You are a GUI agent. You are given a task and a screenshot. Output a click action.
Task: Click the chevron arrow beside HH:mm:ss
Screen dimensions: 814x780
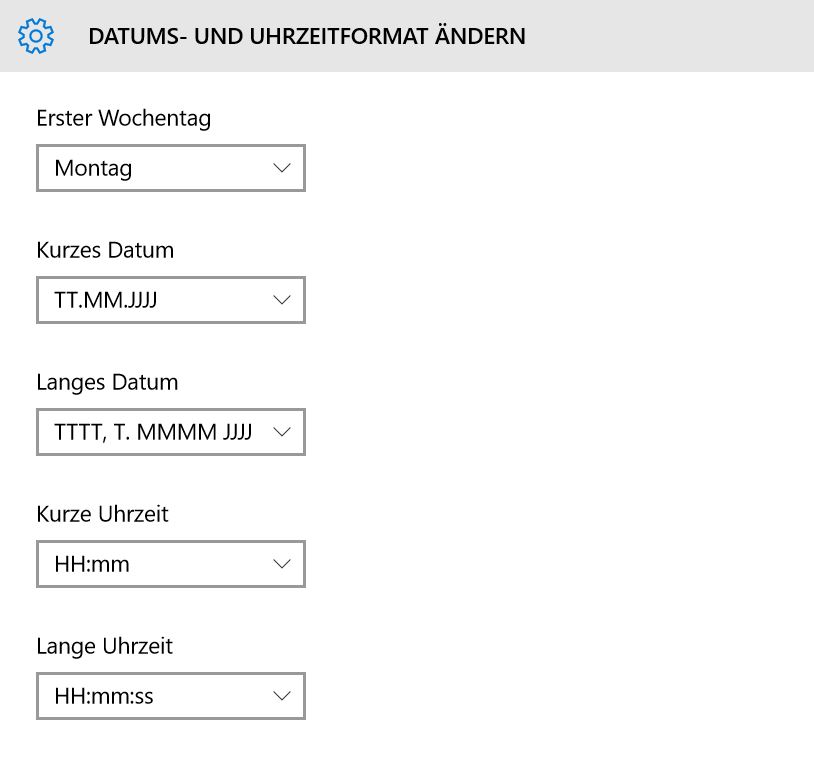[282, 696]
